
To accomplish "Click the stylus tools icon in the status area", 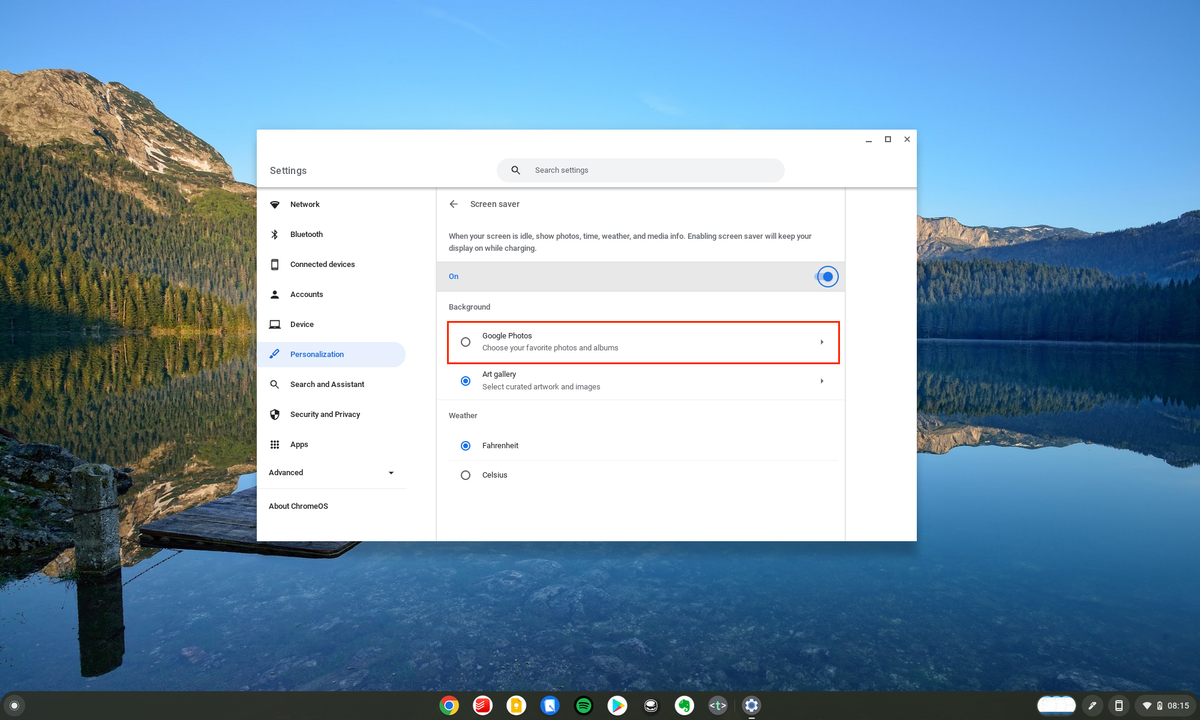I will [1091, 705].
